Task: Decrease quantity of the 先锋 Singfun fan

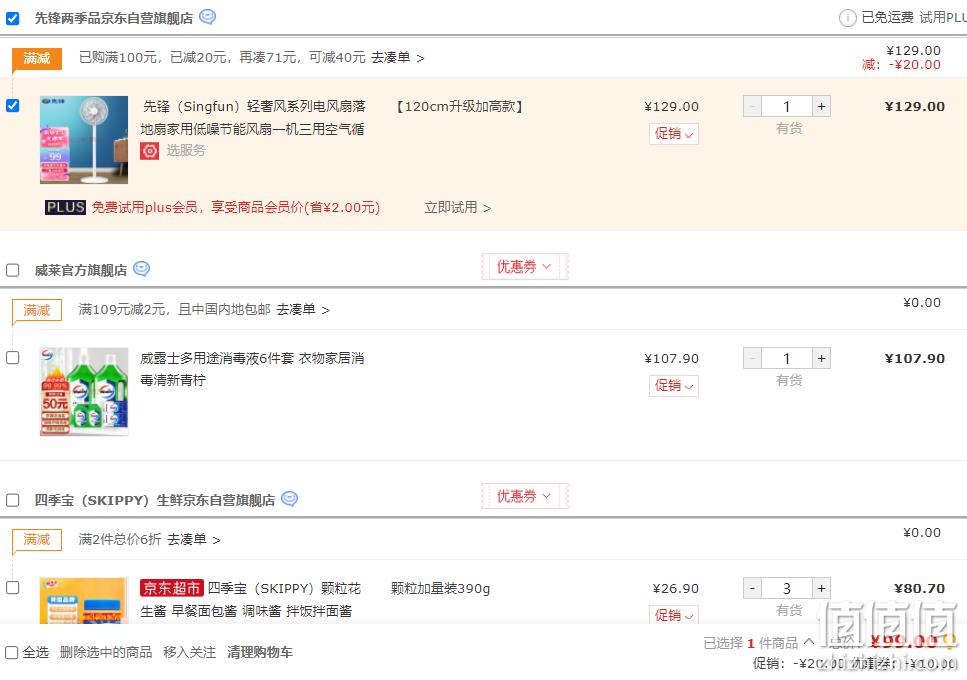Action: pos(752,107)
